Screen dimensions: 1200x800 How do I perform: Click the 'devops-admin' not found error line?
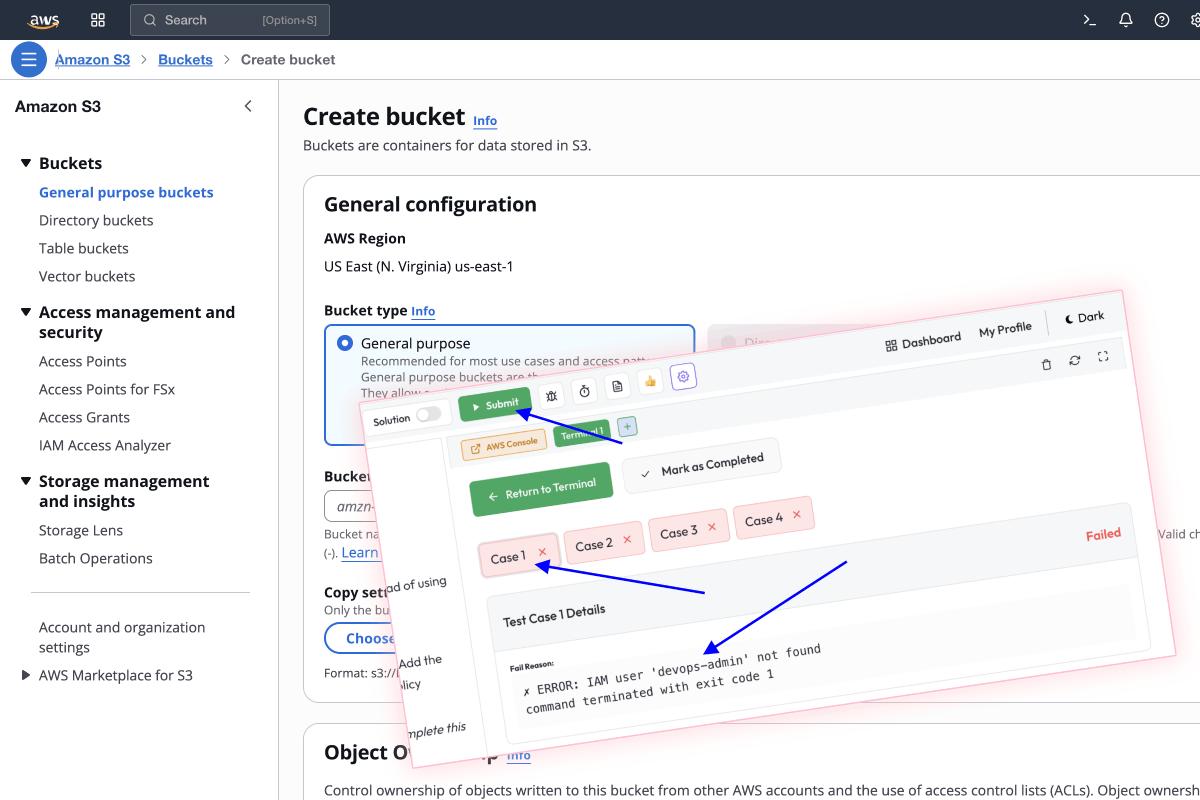point(671,670)
